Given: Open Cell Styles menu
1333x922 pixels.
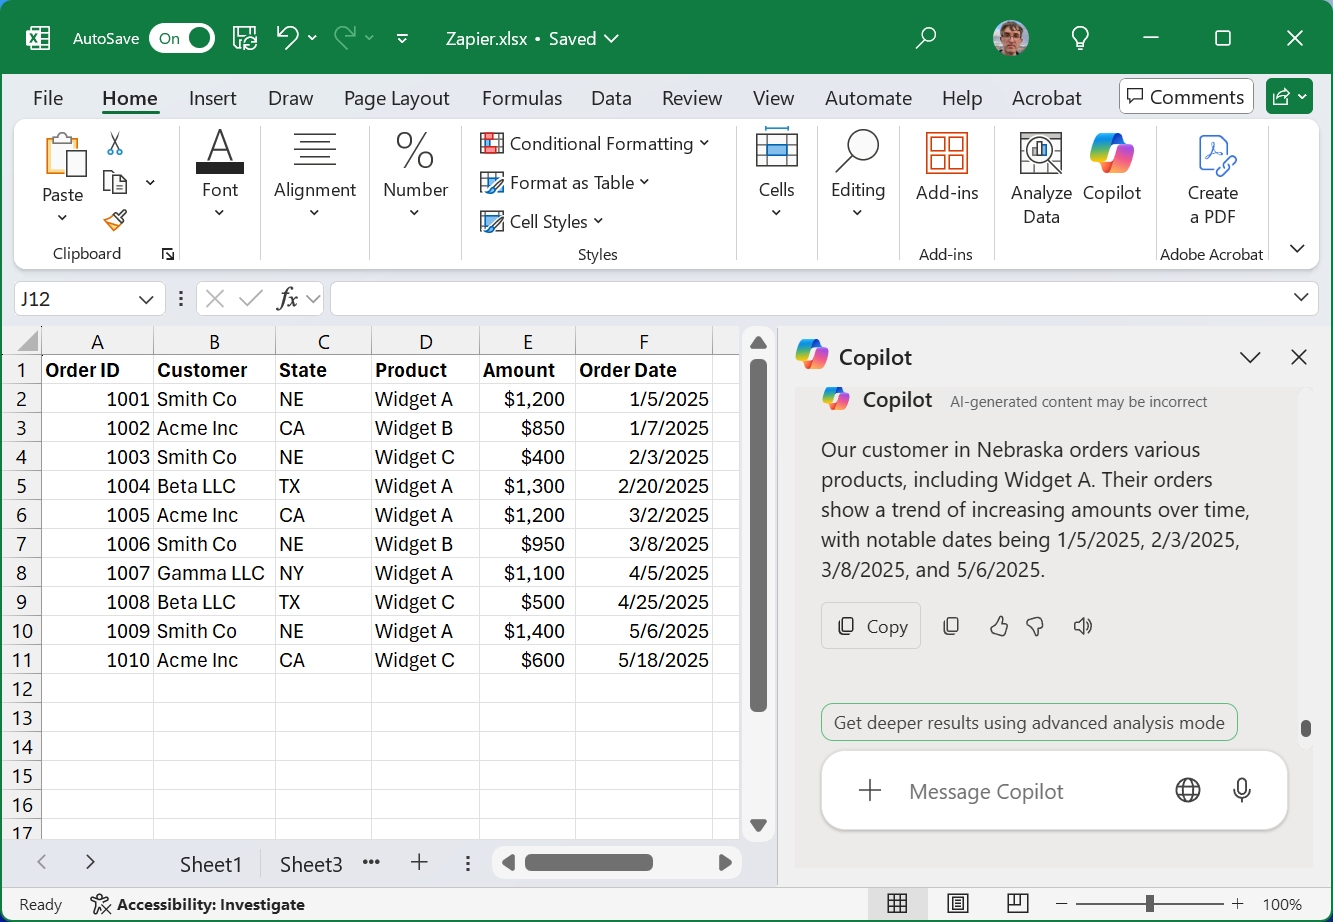Looking at the screenshot, I should [x=542, y=222].
